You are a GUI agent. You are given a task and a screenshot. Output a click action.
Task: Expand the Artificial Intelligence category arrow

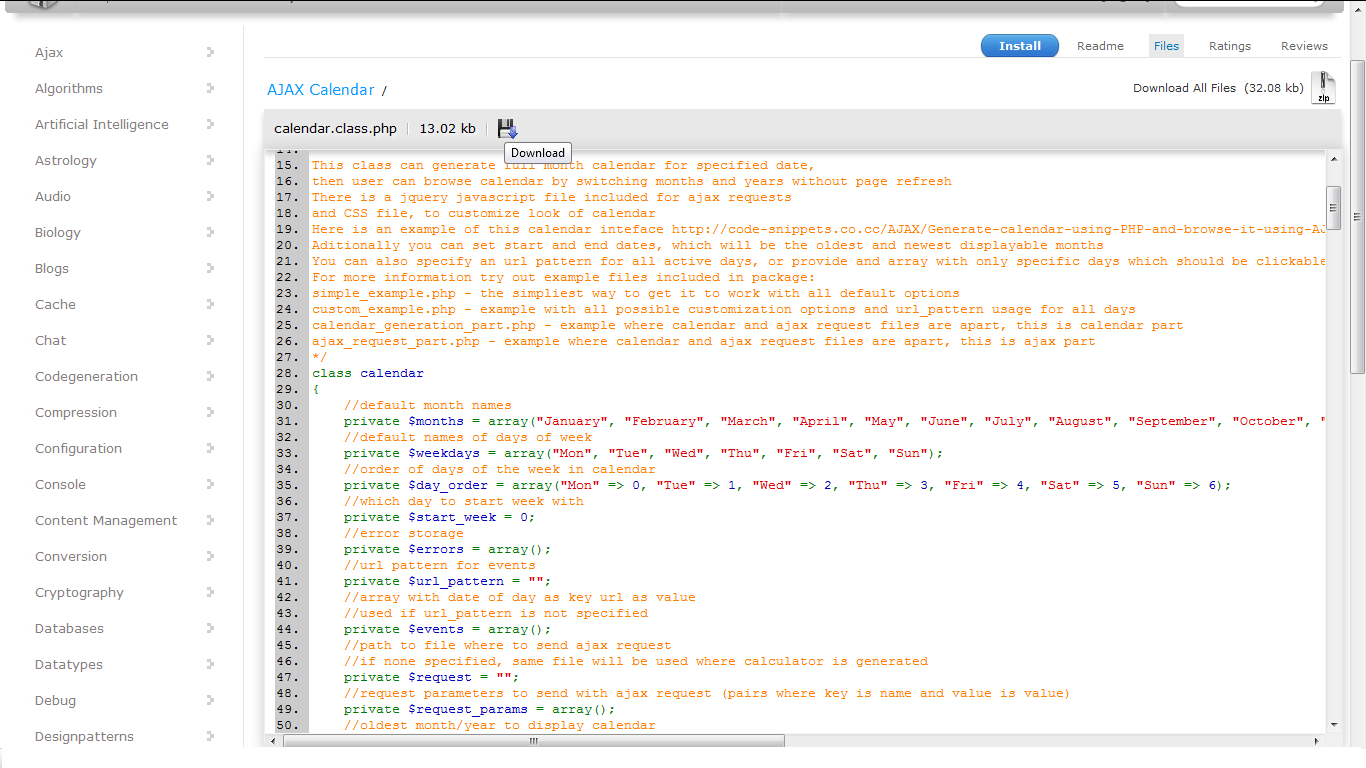pos(210,124)
